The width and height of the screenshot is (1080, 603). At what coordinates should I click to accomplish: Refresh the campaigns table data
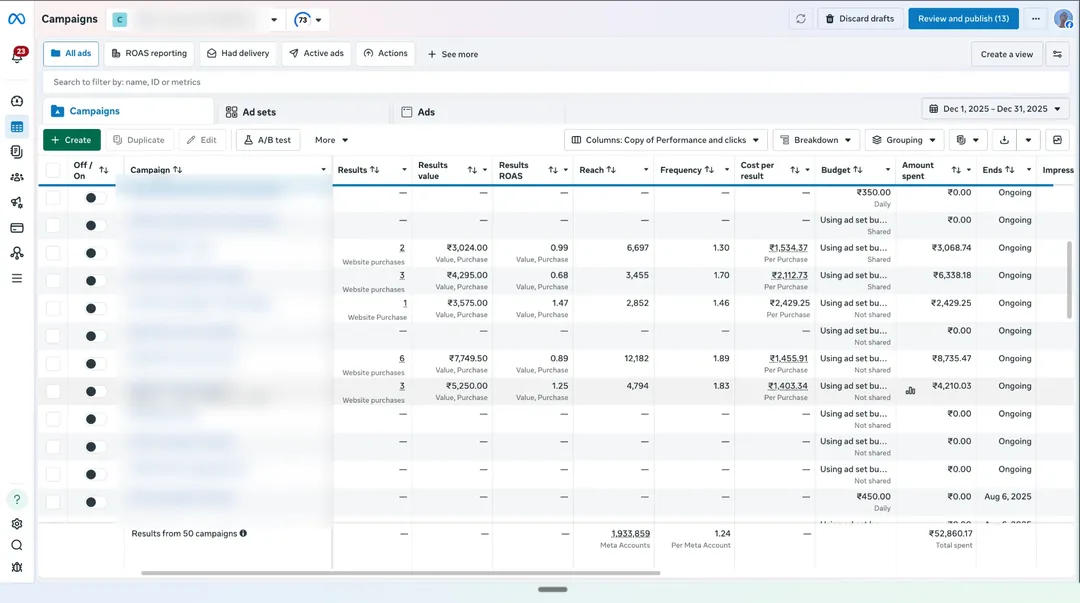(800, 19)
